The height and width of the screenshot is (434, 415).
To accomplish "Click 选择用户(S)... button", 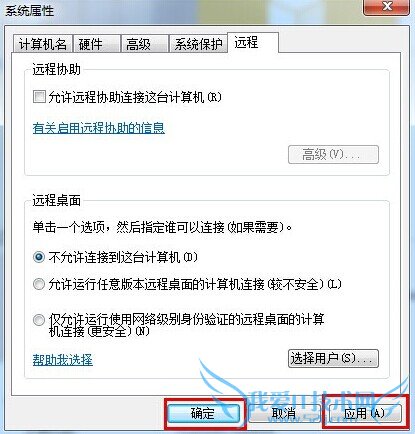I will tap(333, 359).
